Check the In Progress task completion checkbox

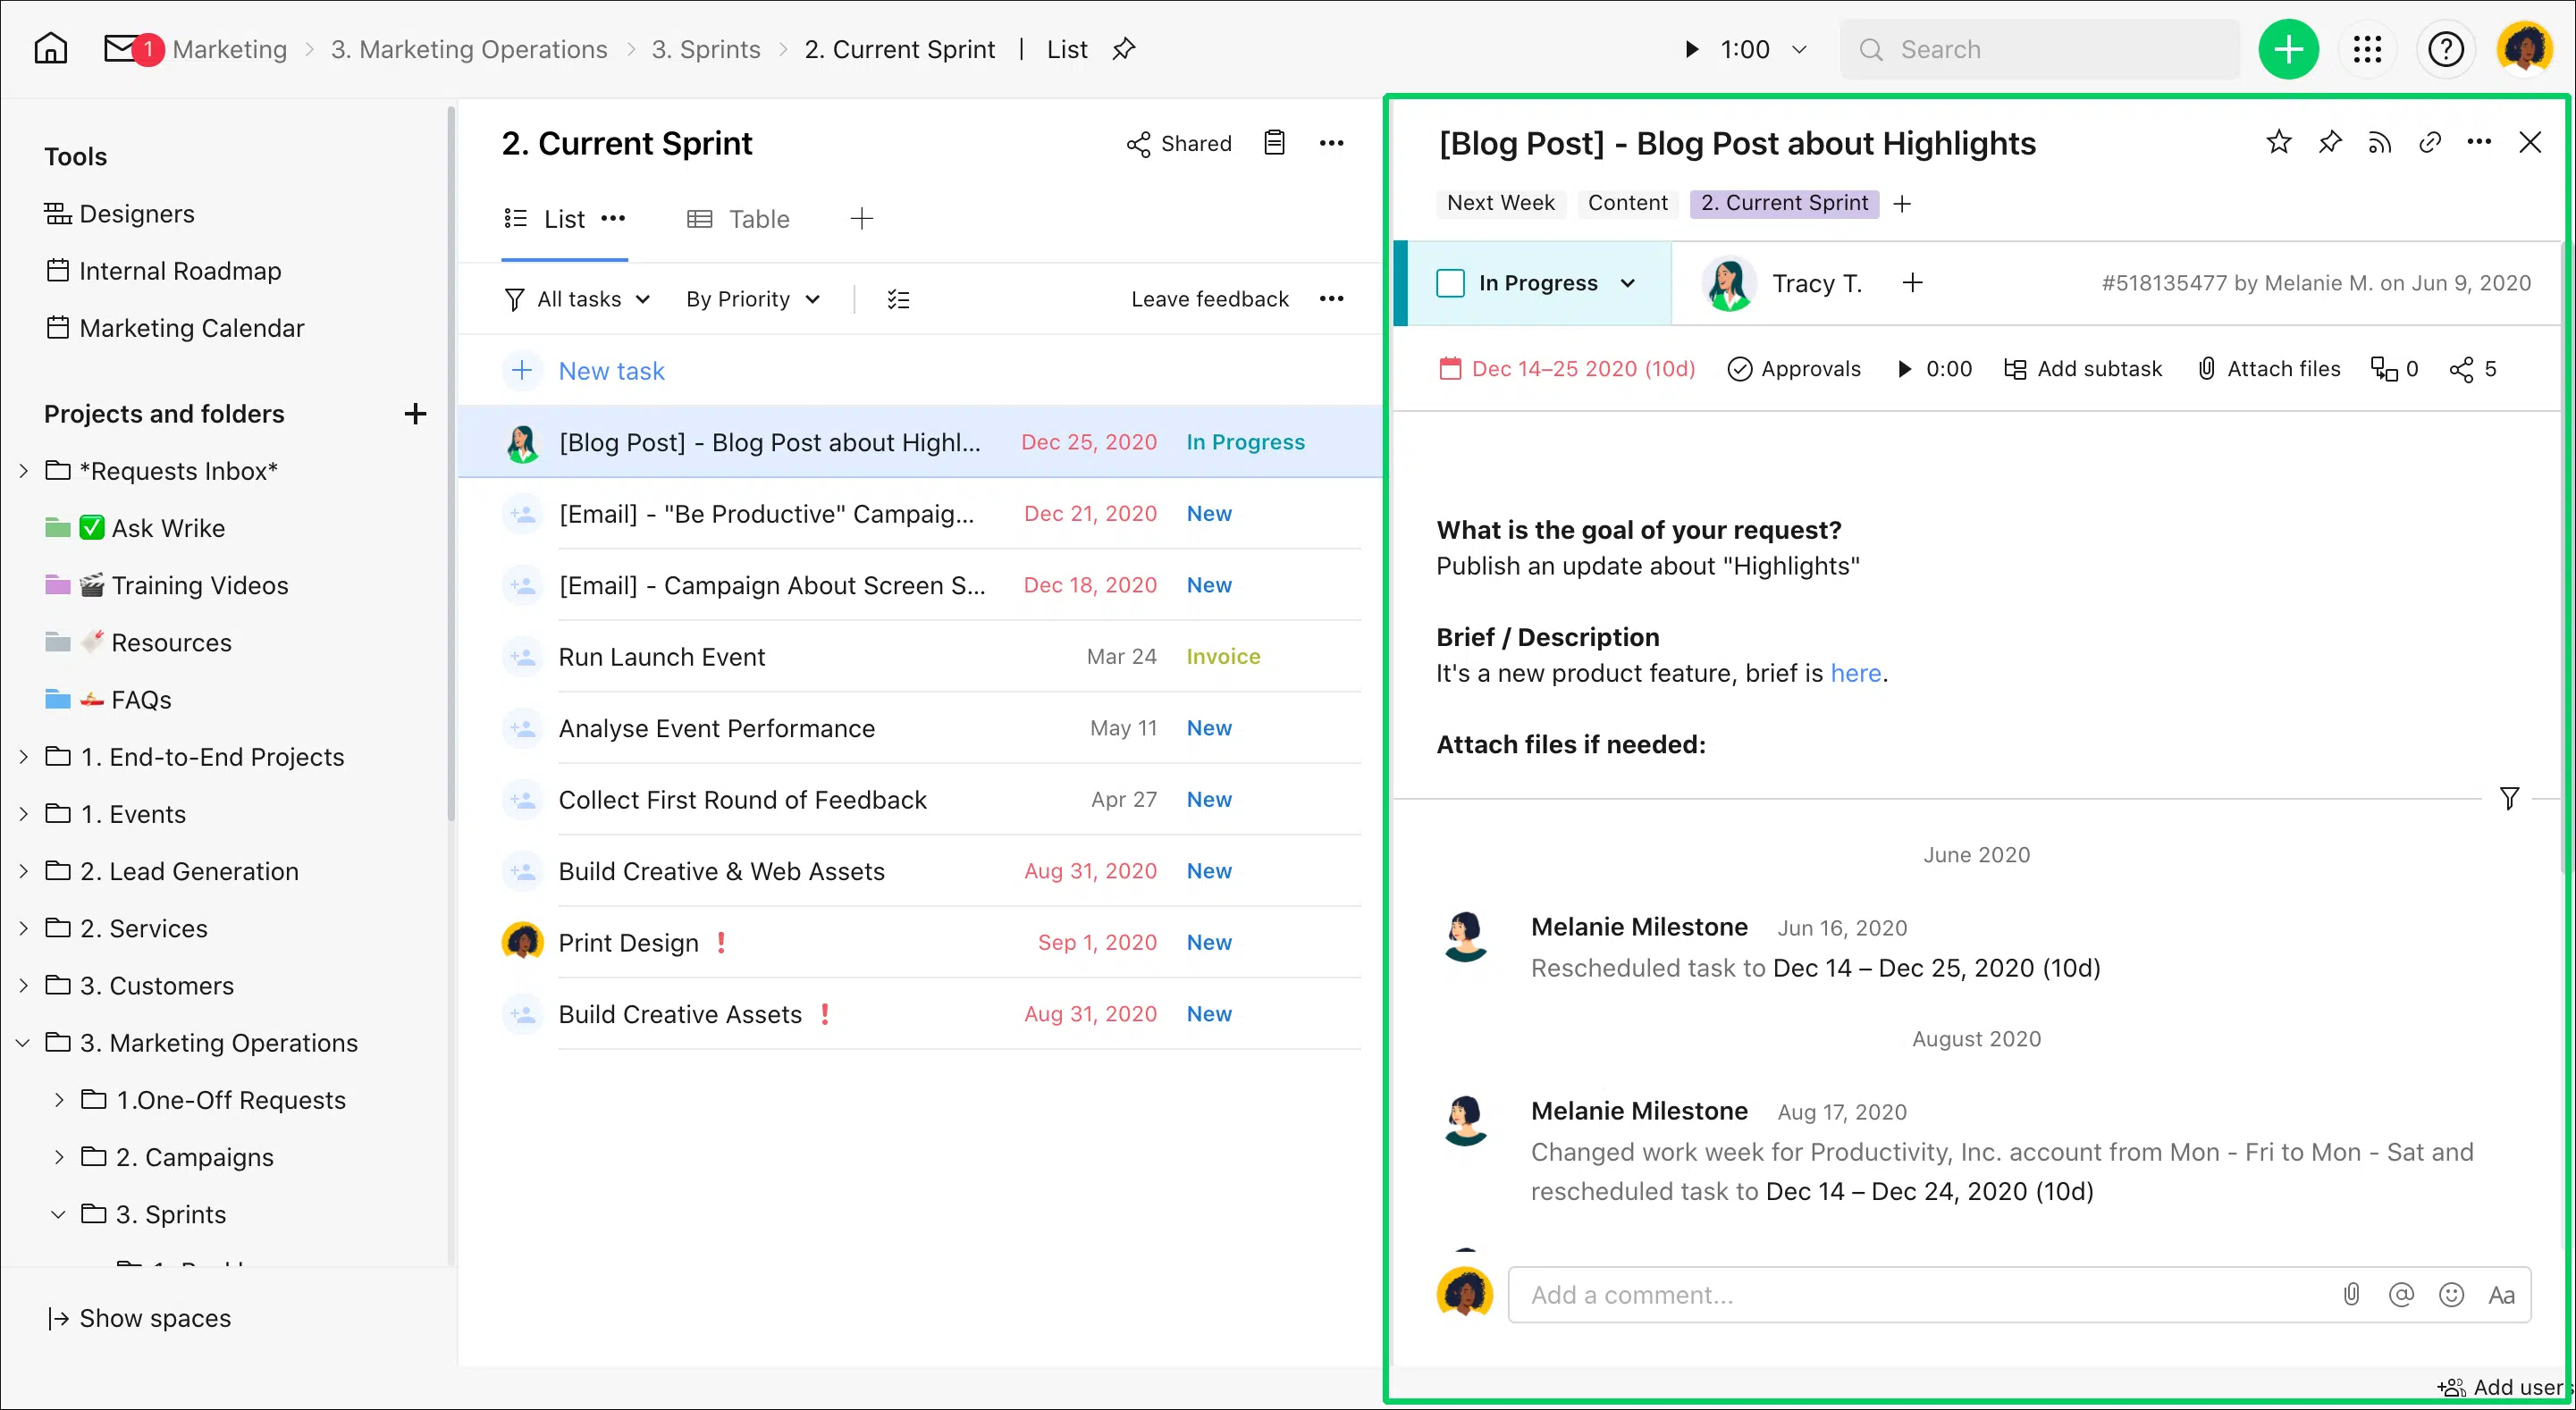tap(1450, 283)
